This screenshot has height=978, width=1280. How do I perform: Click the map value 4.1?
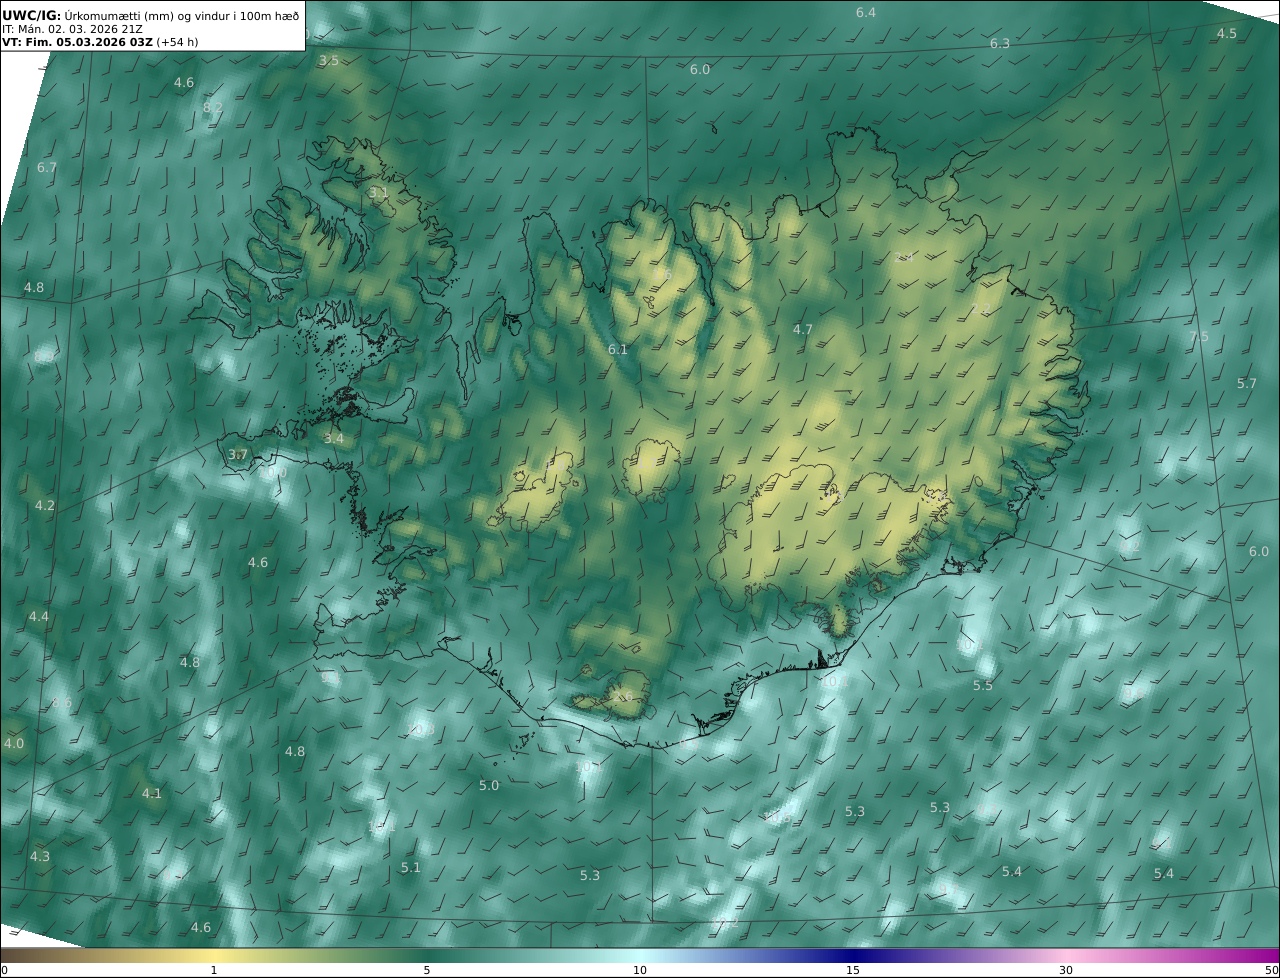click(151, 793)
